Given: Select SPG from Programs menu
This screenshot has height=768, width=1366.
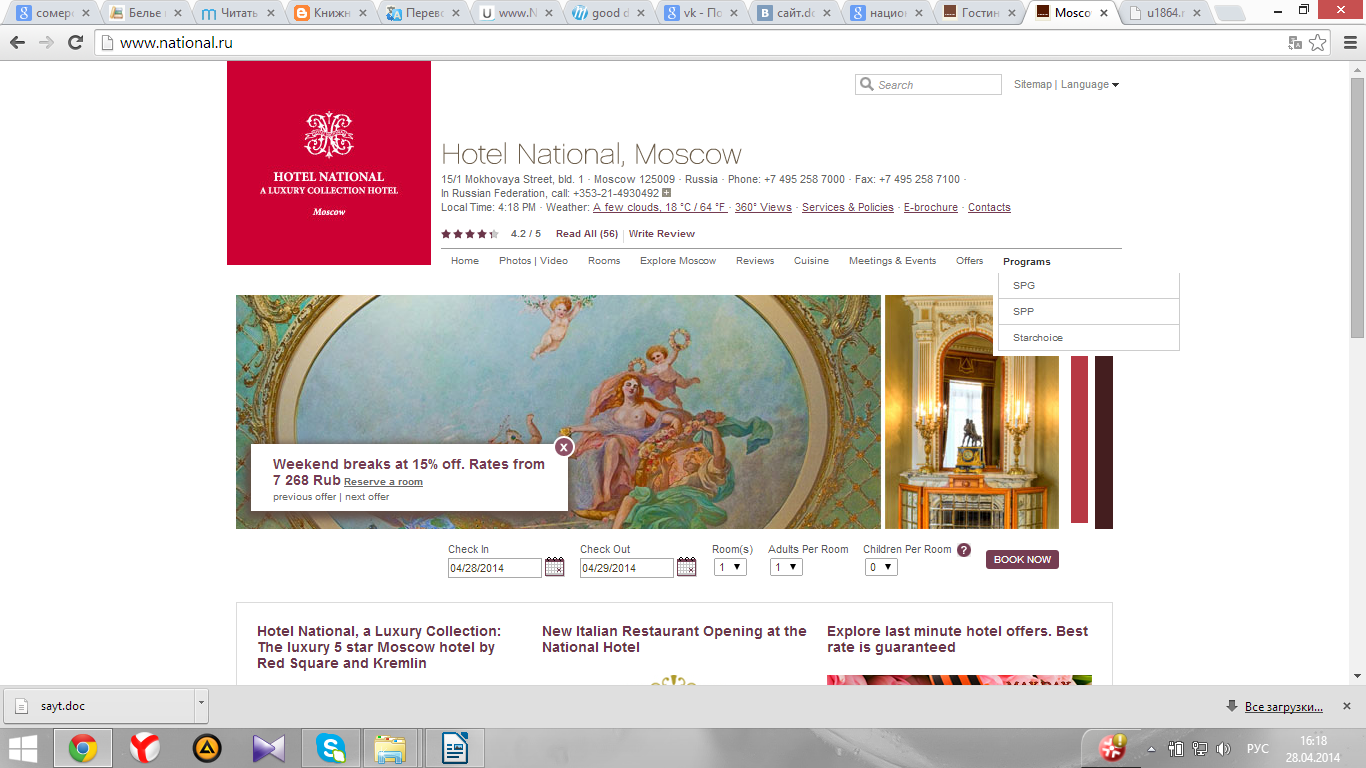Looking at the screenshot, I should [1089, 286].
